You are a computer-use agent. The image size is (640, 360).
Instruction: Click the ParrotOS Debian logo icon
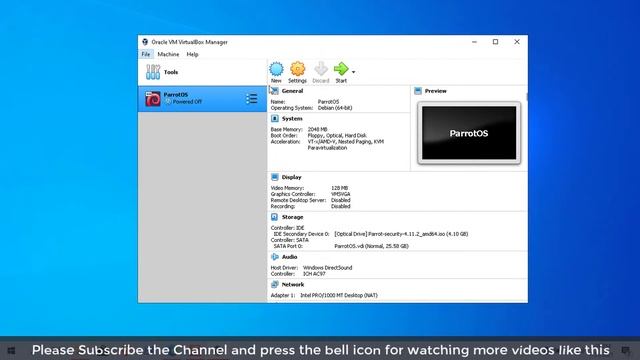click(153, 99)
